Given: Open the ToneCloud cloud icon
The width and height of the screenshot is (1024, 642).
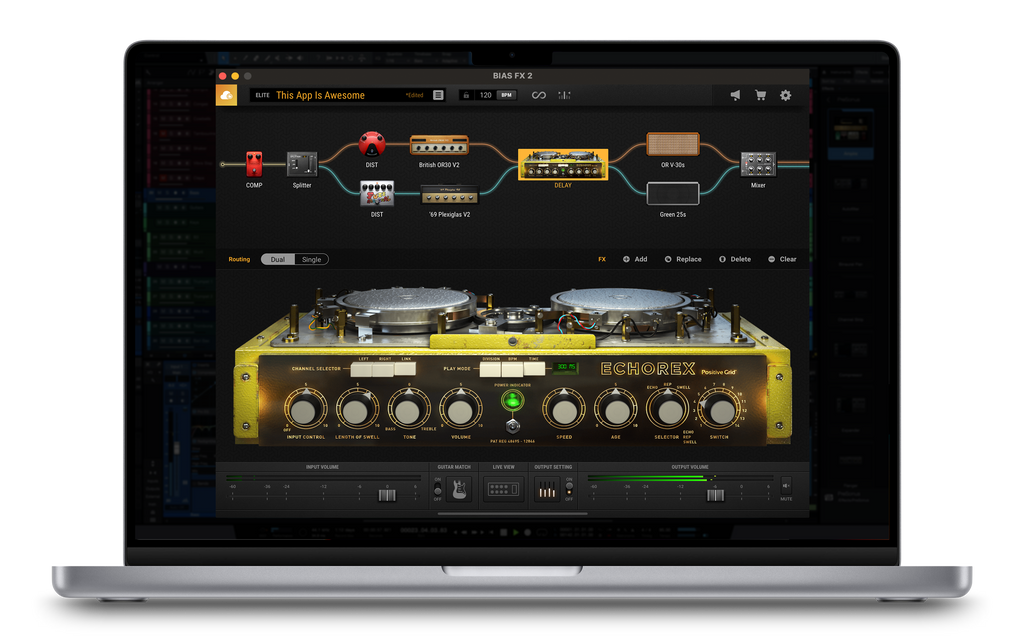Looking at the screenshot, I should tap(226, 95).
